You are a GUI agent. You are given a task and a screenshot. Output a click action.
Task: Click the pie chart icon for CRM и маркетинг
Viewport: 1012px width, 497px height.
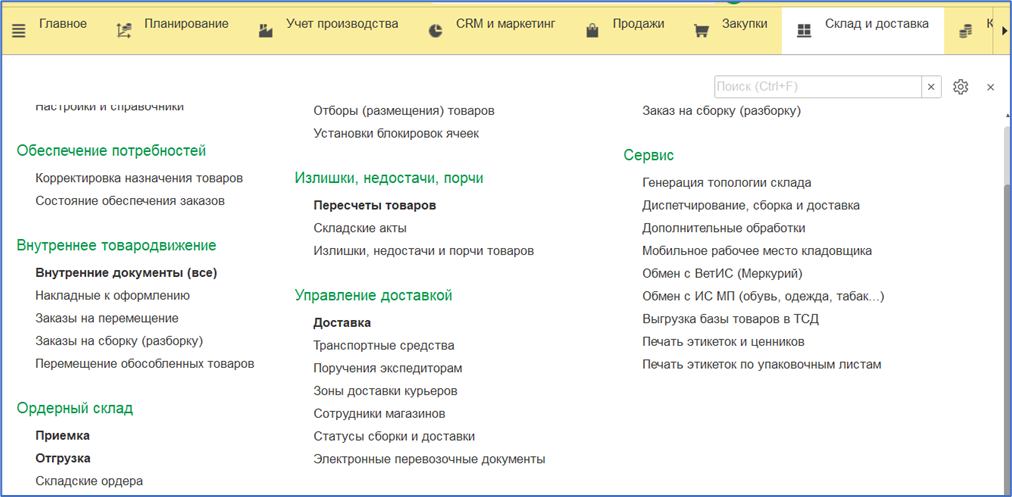[x=436, y=31]
